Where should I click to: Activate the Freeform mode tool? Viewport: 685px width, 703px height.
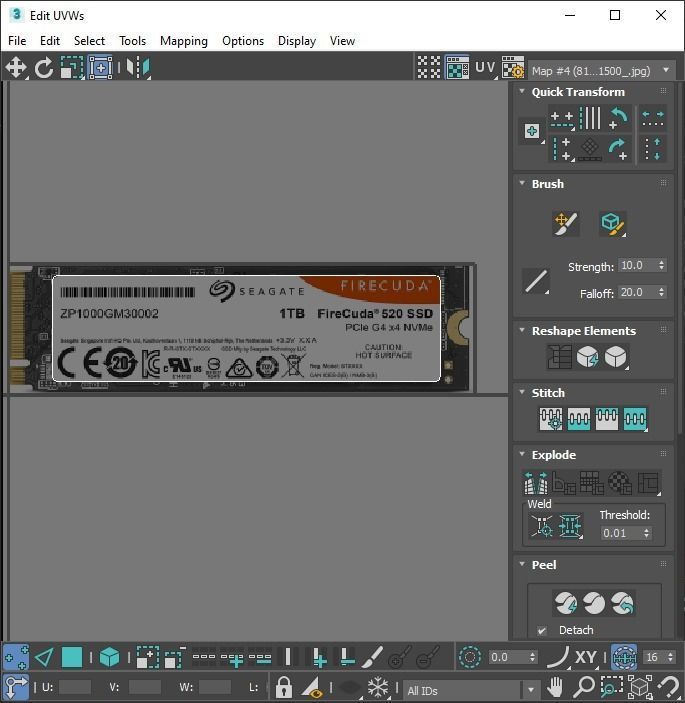100,68
